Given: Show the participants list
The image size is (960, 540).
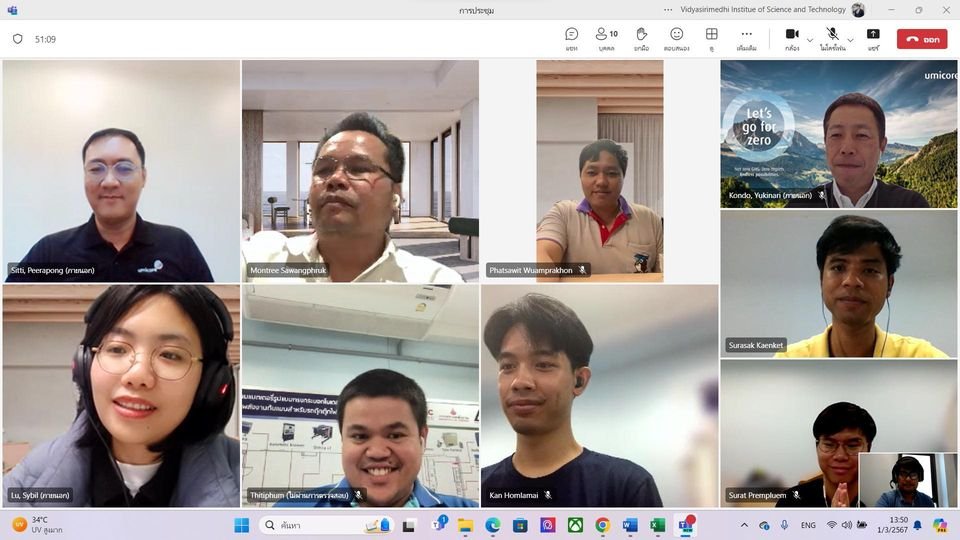Looking at the screenshot, I should pyautogui.click(x=606, y=38).
